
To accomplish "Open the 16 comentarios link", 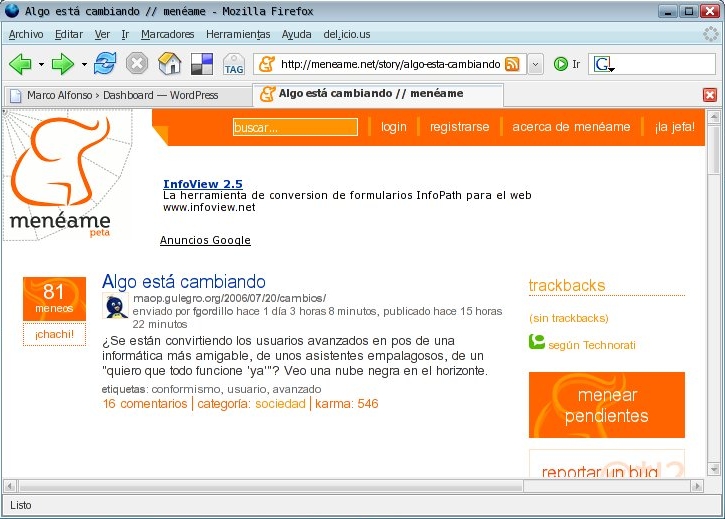I will coord(145,403).
